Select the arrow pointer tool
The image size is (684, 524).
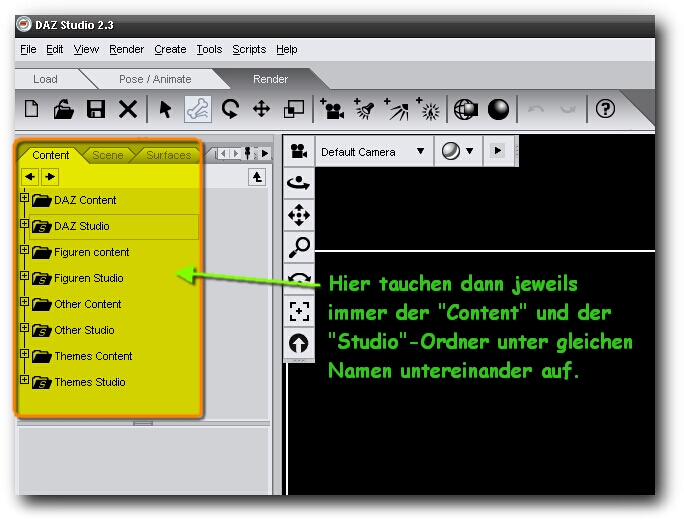[x=165, y=110]
